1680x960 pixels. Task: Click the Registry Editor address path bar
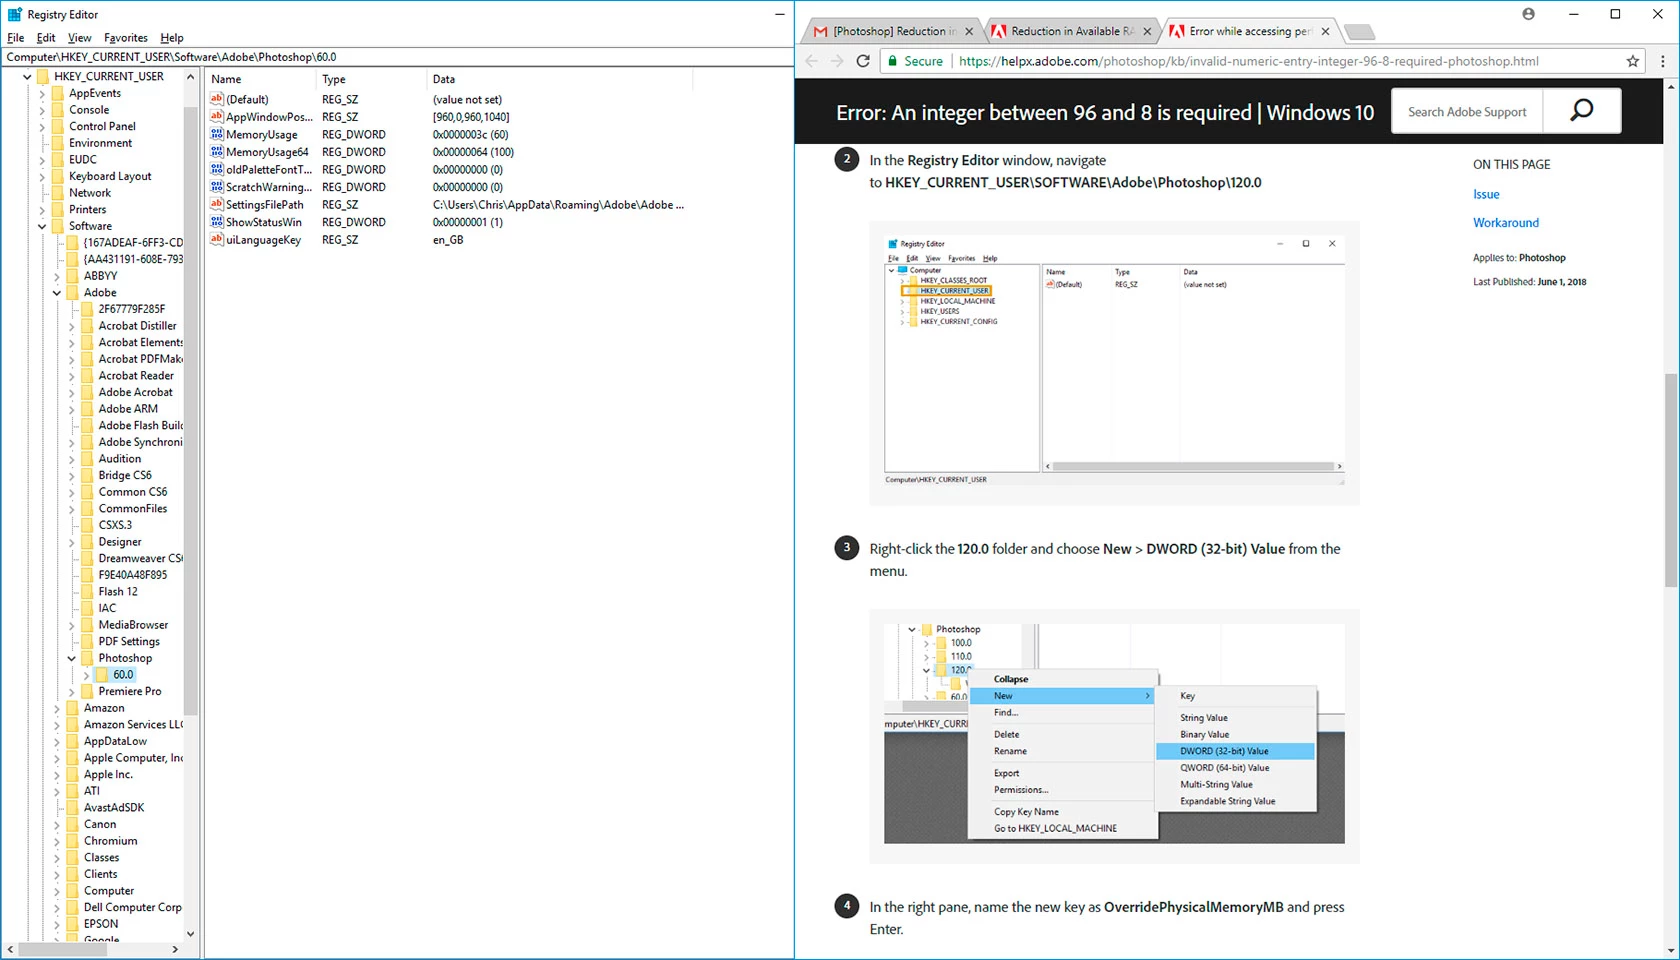point(397,57)
